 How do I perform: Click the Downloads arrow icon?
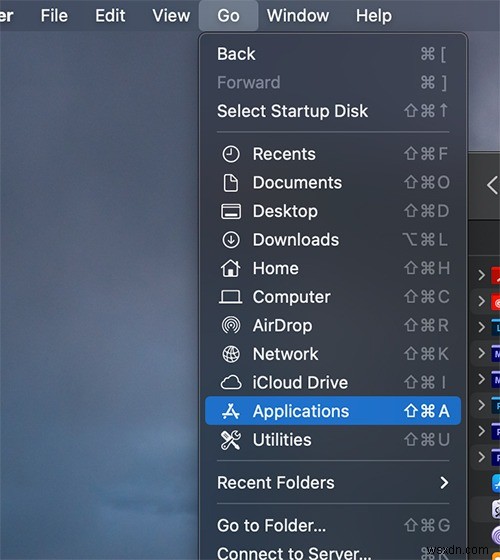[231, 240]
